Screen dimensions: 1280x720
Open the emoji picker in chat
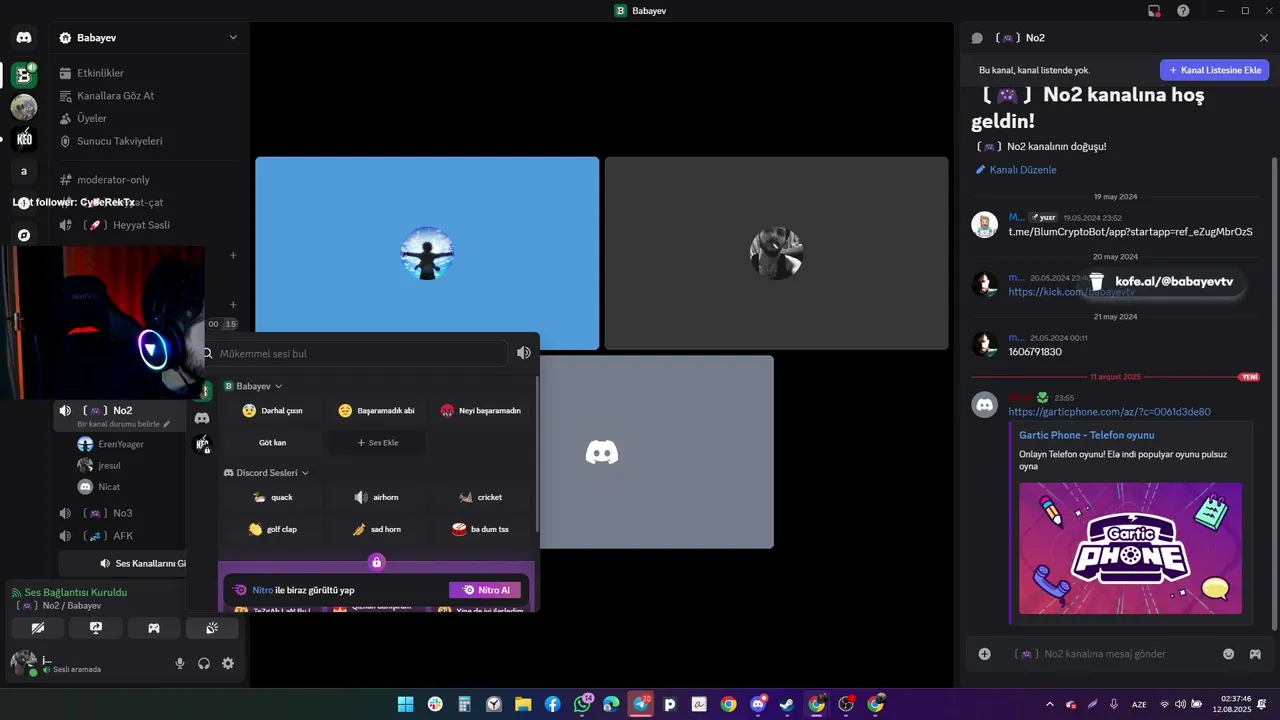1229,654
